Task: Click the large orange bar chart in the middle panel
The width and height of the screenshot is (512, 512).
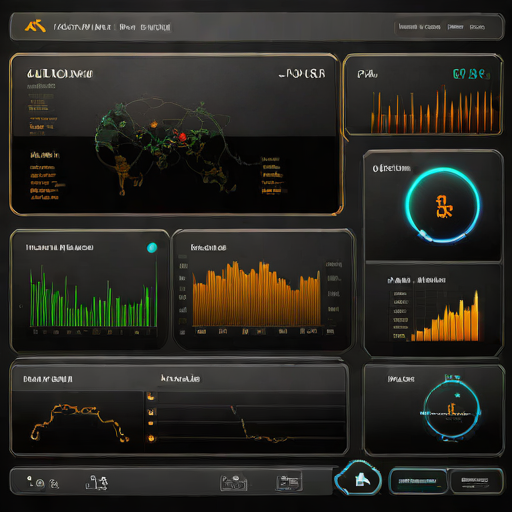Action: (256, 293)
